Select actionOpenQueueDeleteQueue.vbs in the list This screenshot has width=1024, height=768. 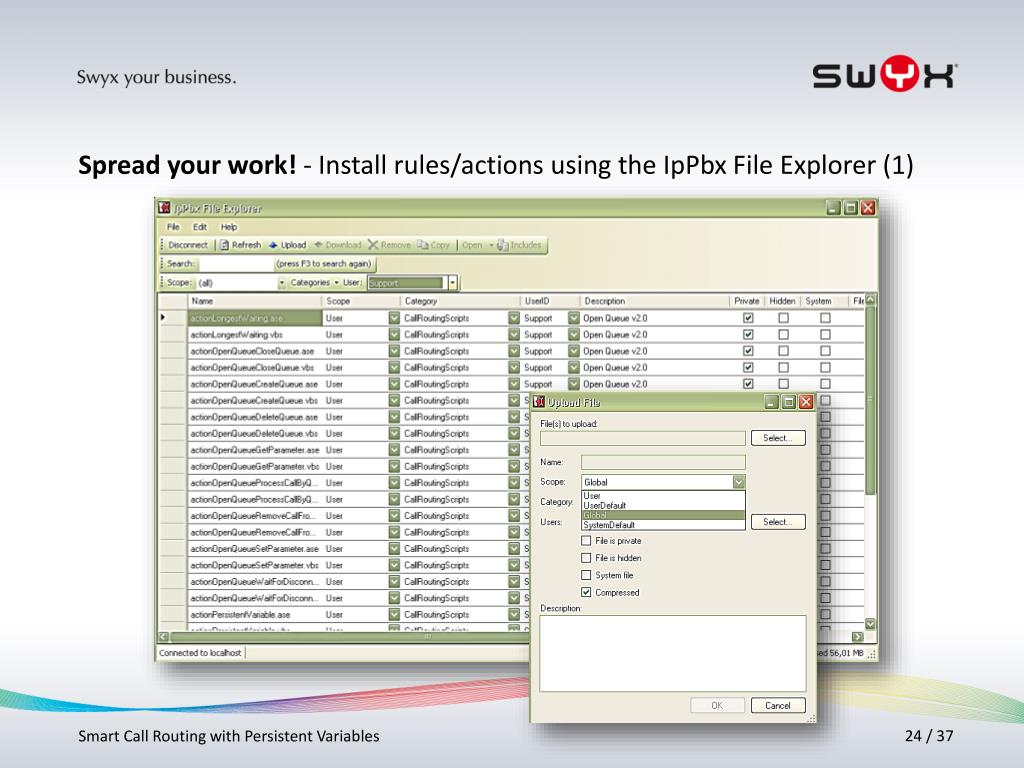[x=255, y=434]
